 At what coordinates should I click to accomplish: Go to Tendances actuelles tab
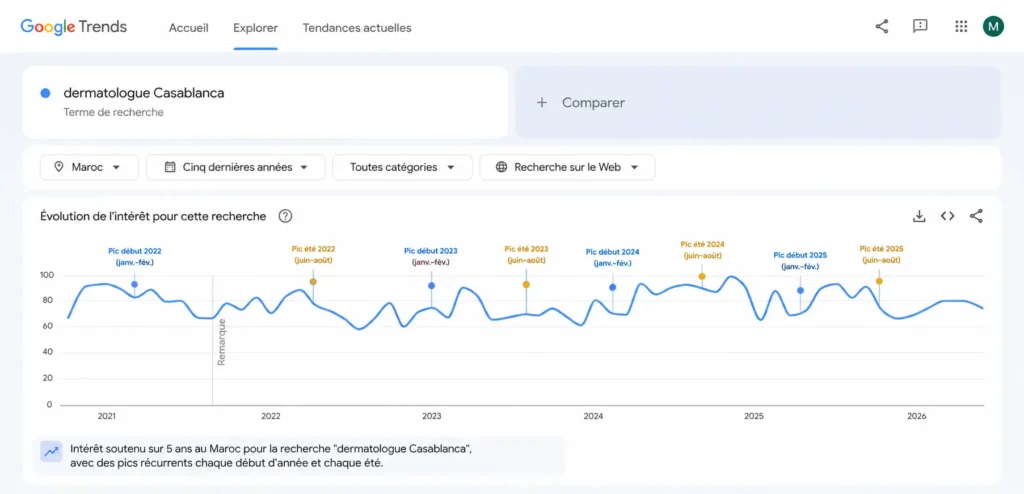coord(357,28)
